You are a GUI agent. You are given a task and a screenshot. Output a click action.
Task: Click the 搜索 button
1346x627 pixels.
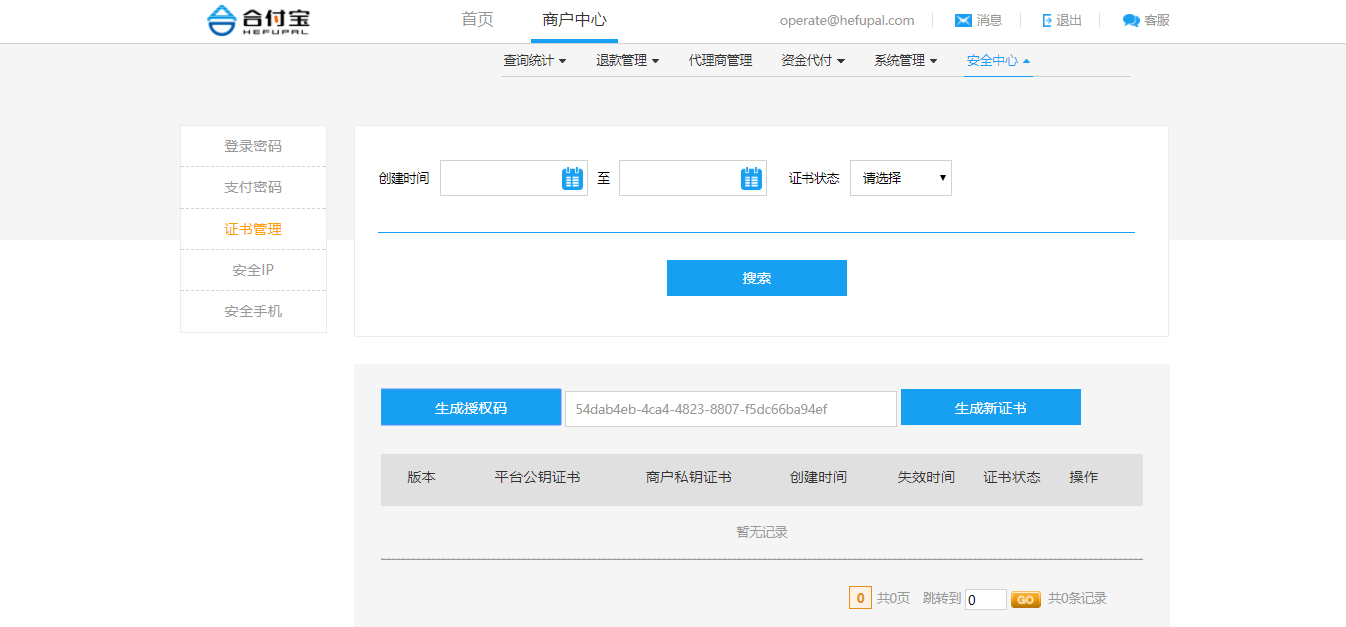756,278
